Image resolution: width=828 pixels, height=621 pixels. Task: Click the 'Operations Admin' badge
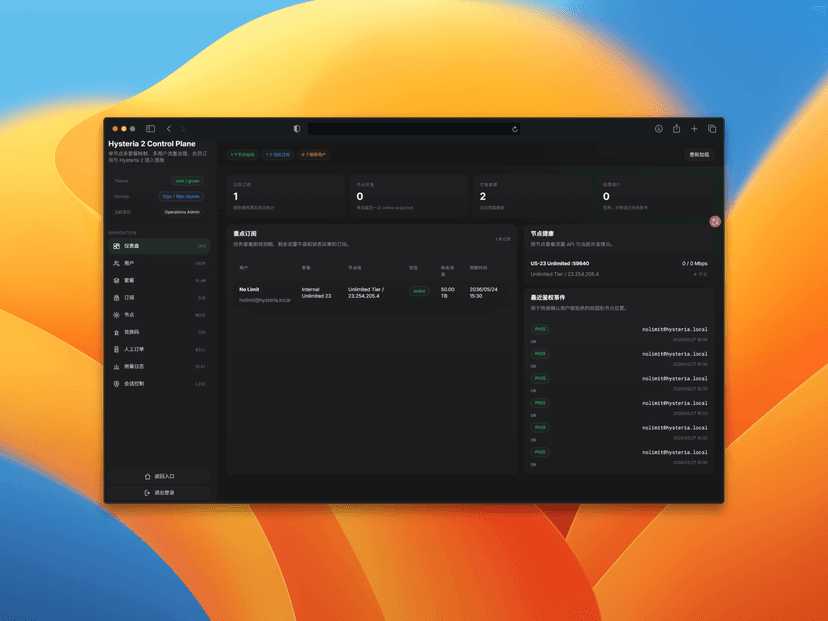tap(182, 212)
